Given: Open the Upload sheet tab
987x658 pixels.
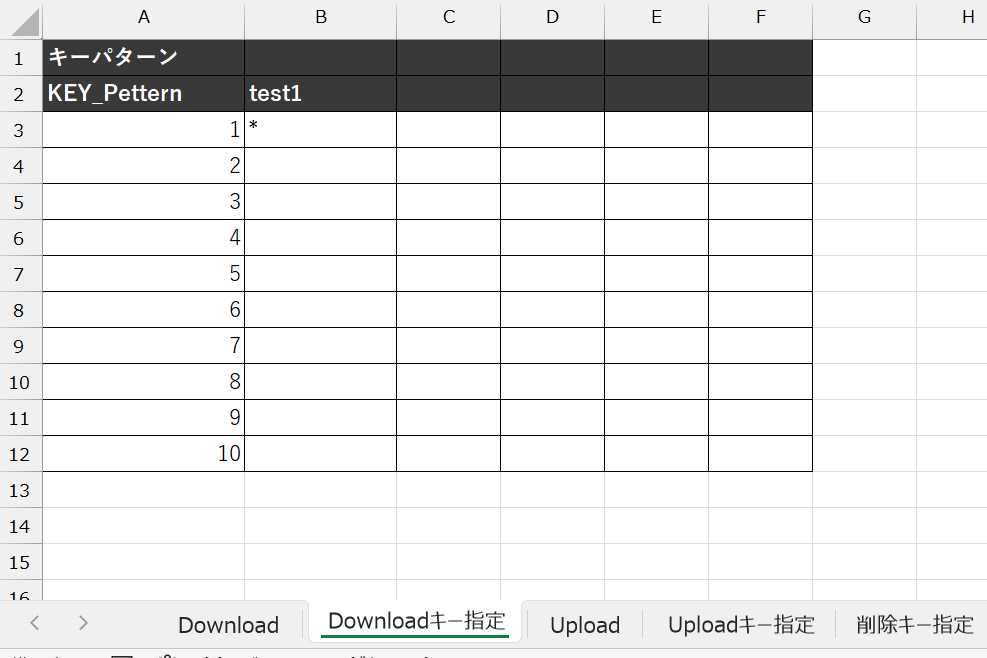Looking at the screenshot, I should click(585, 625).
